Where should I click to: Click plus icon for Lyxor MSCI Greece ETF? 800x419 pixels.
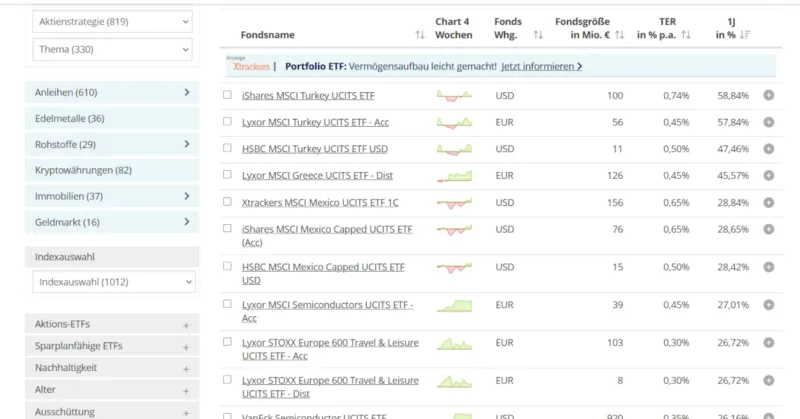[x=768, y=175]
